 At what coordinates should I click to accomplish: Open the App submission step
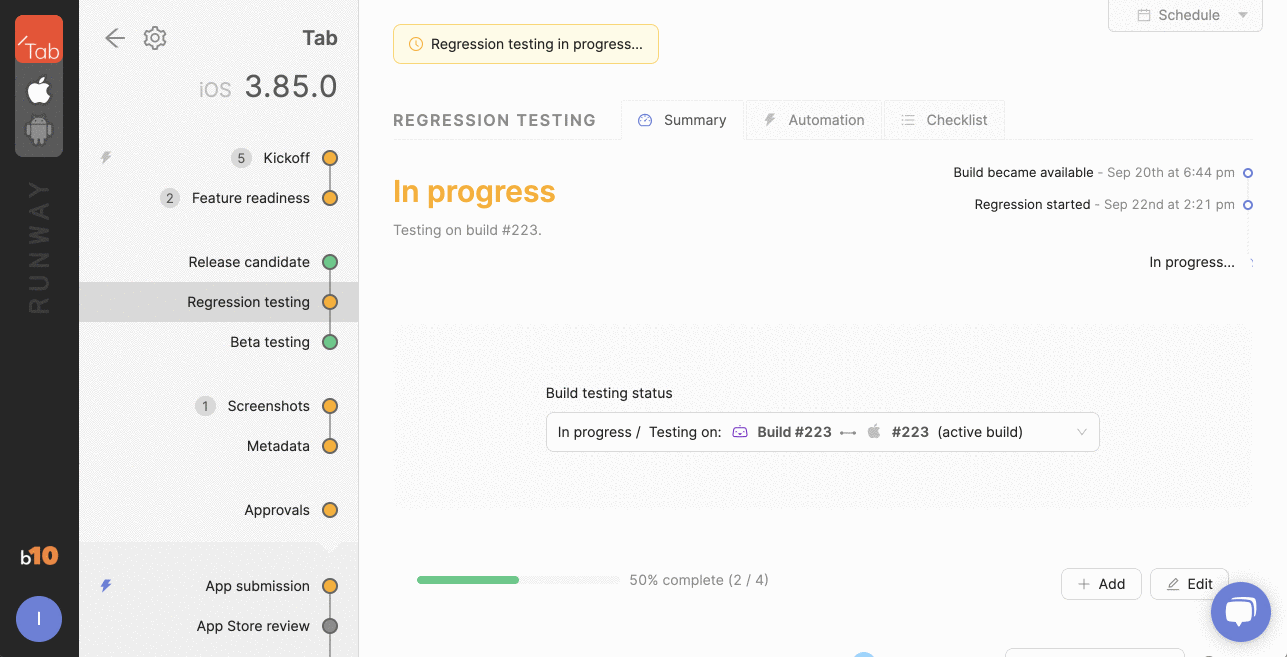coord(257,586)
